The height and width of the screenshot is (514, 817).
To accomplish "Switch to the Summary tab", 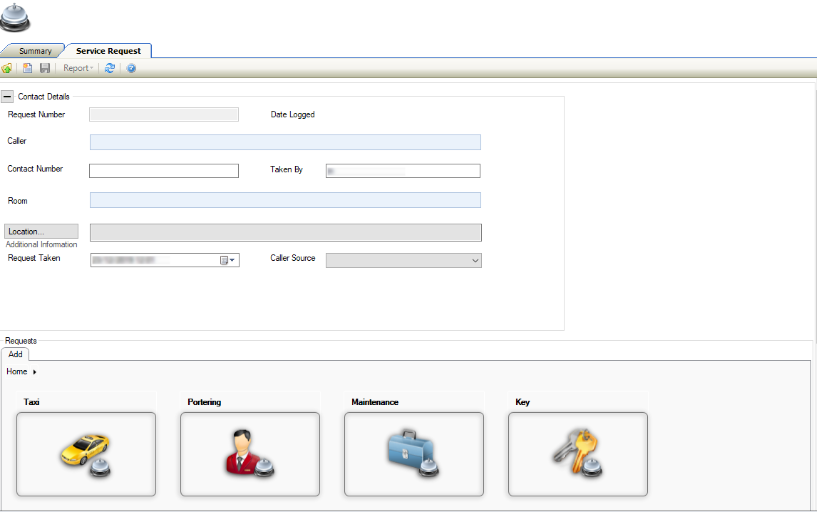I will (35, 51).
